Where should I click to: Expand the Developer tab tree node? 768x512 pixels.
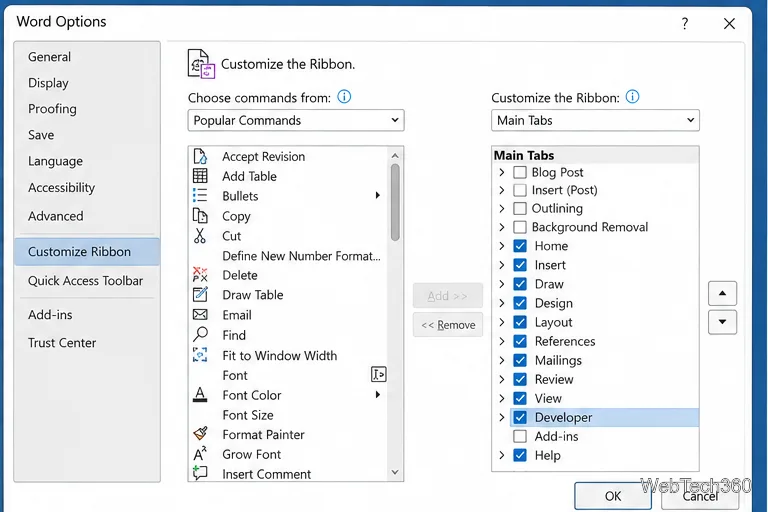pyautogui.click(x=502, y=417)
